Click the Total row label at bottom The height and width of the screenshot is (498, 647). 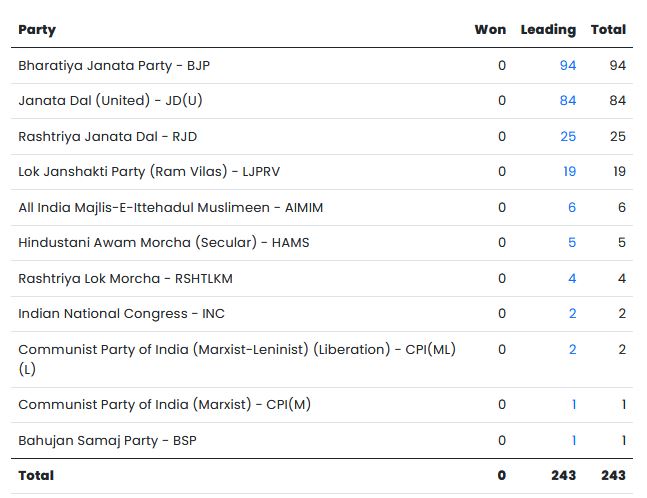(36, 475)
